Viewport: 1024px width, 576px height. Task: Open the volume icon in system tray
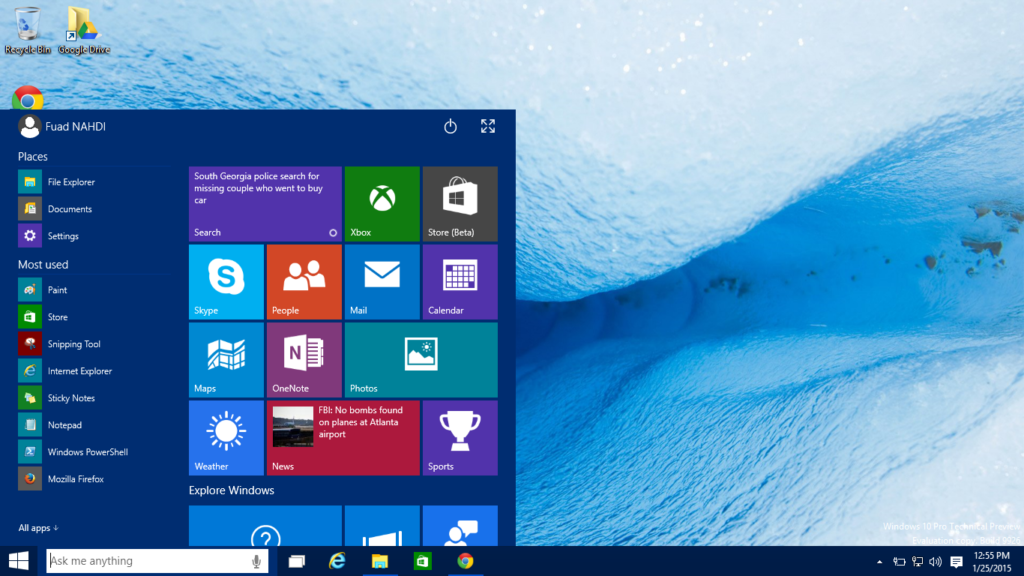point(935,561)
